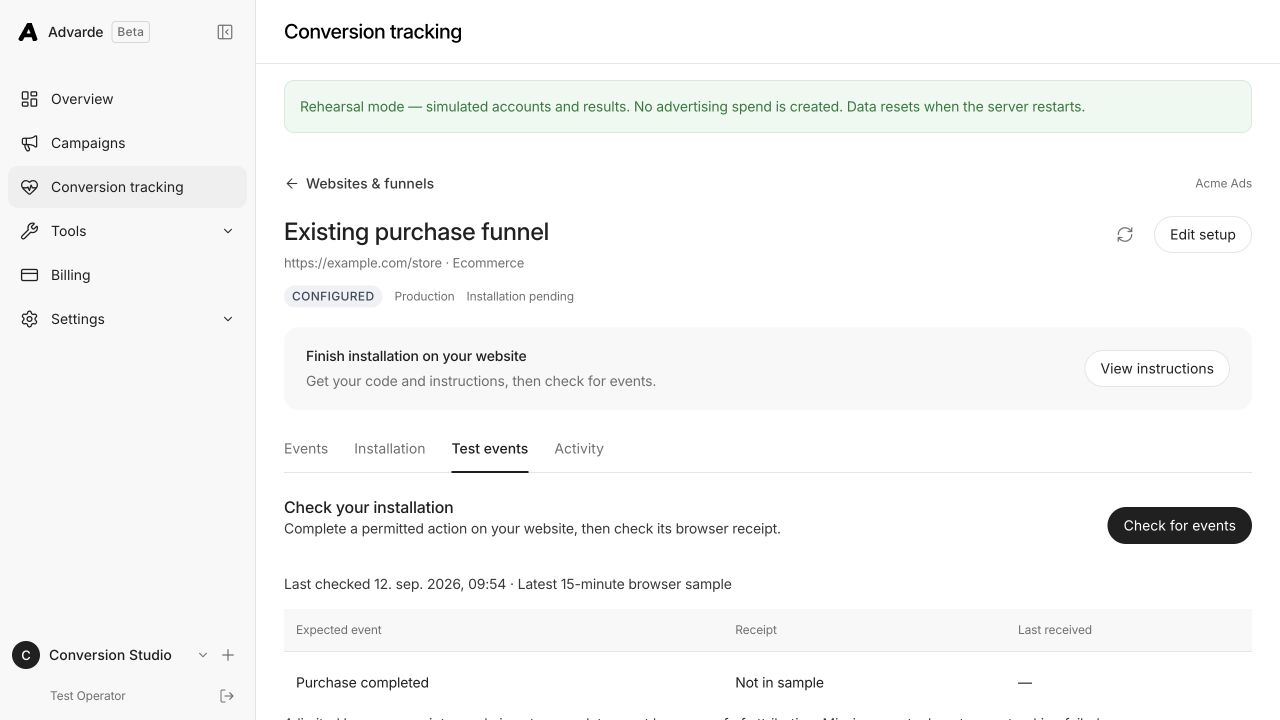The image size is (1280, 720).
Task: Expand the Tools menu chevron
Action: [x=228, y=231]
